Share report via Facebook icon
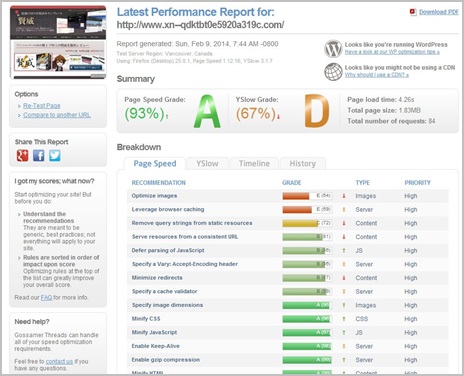This screenshot has width=464, height=376. [39, 156]
